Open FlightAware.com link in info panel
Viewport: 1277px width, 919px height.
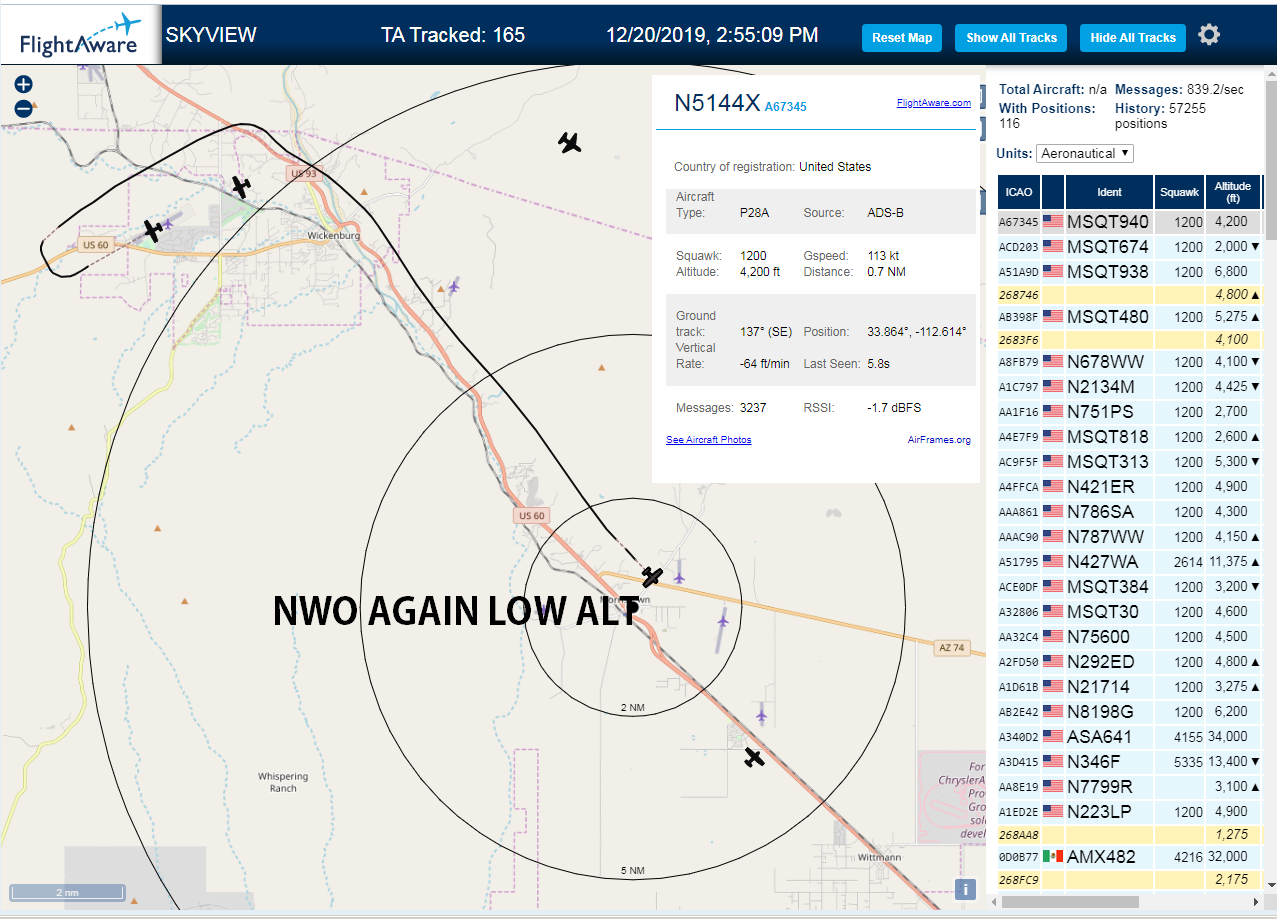934,103
